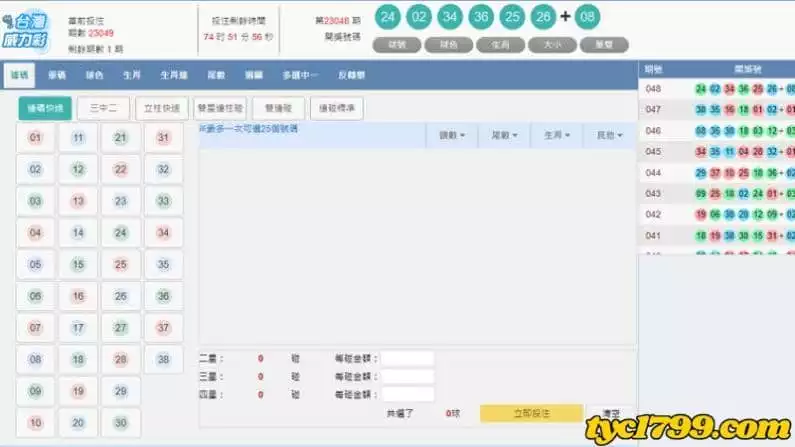
Task: Pick number 16 in the grid
Action: click(78, 296)
